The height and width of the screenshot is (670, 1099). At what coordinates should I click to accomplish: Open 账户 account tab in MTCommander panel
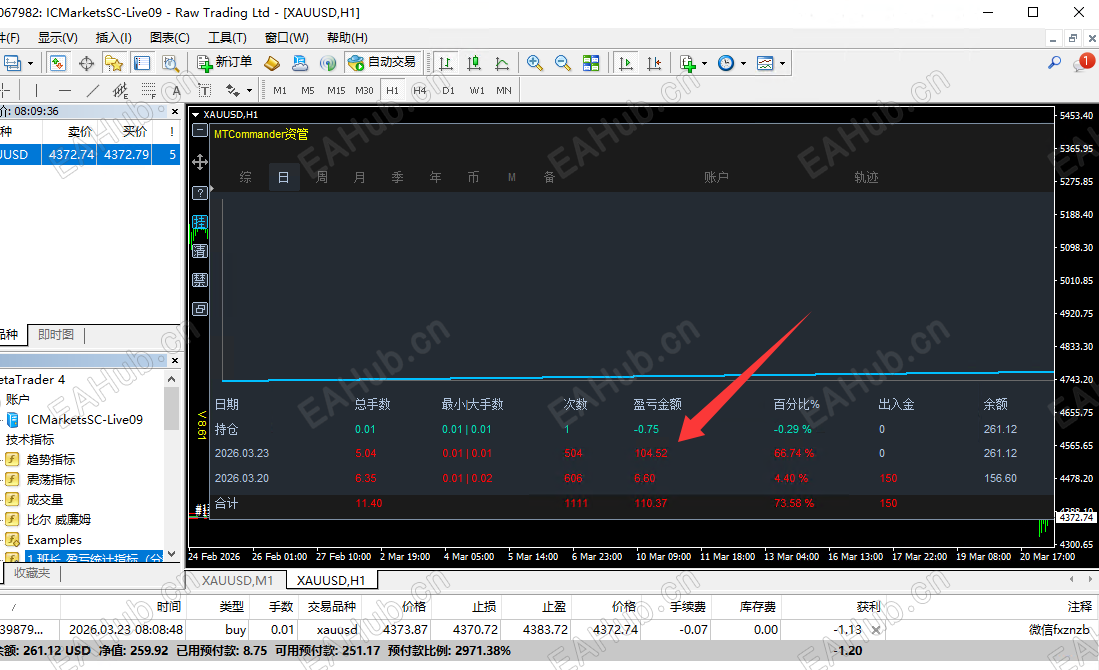pyautogui.click(x=716, y=177)
